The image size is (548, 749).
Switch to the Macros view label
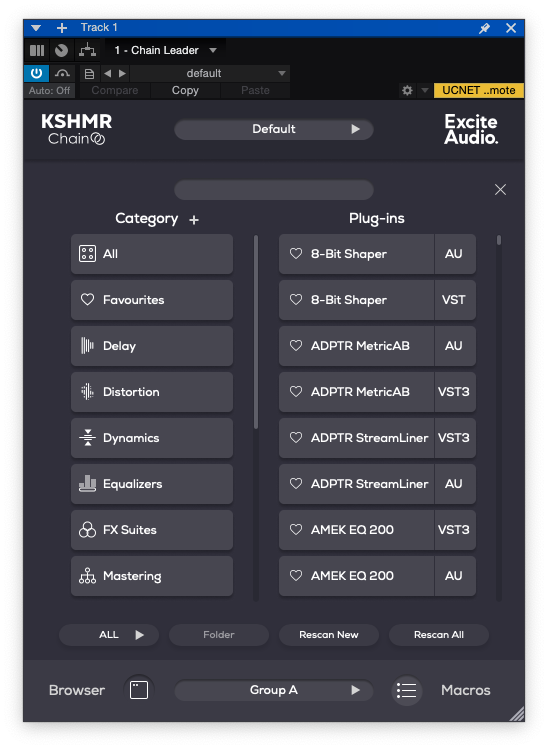466,690
